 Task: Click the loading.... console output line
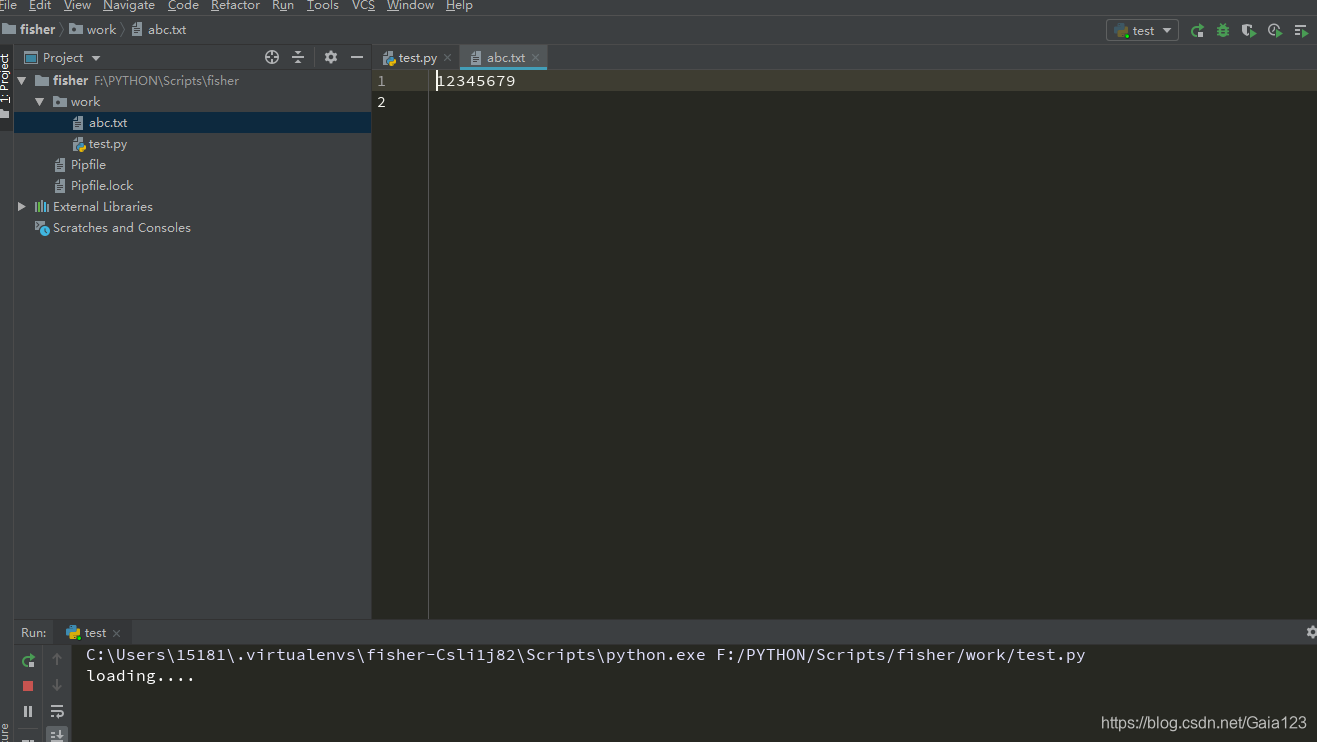140,676
